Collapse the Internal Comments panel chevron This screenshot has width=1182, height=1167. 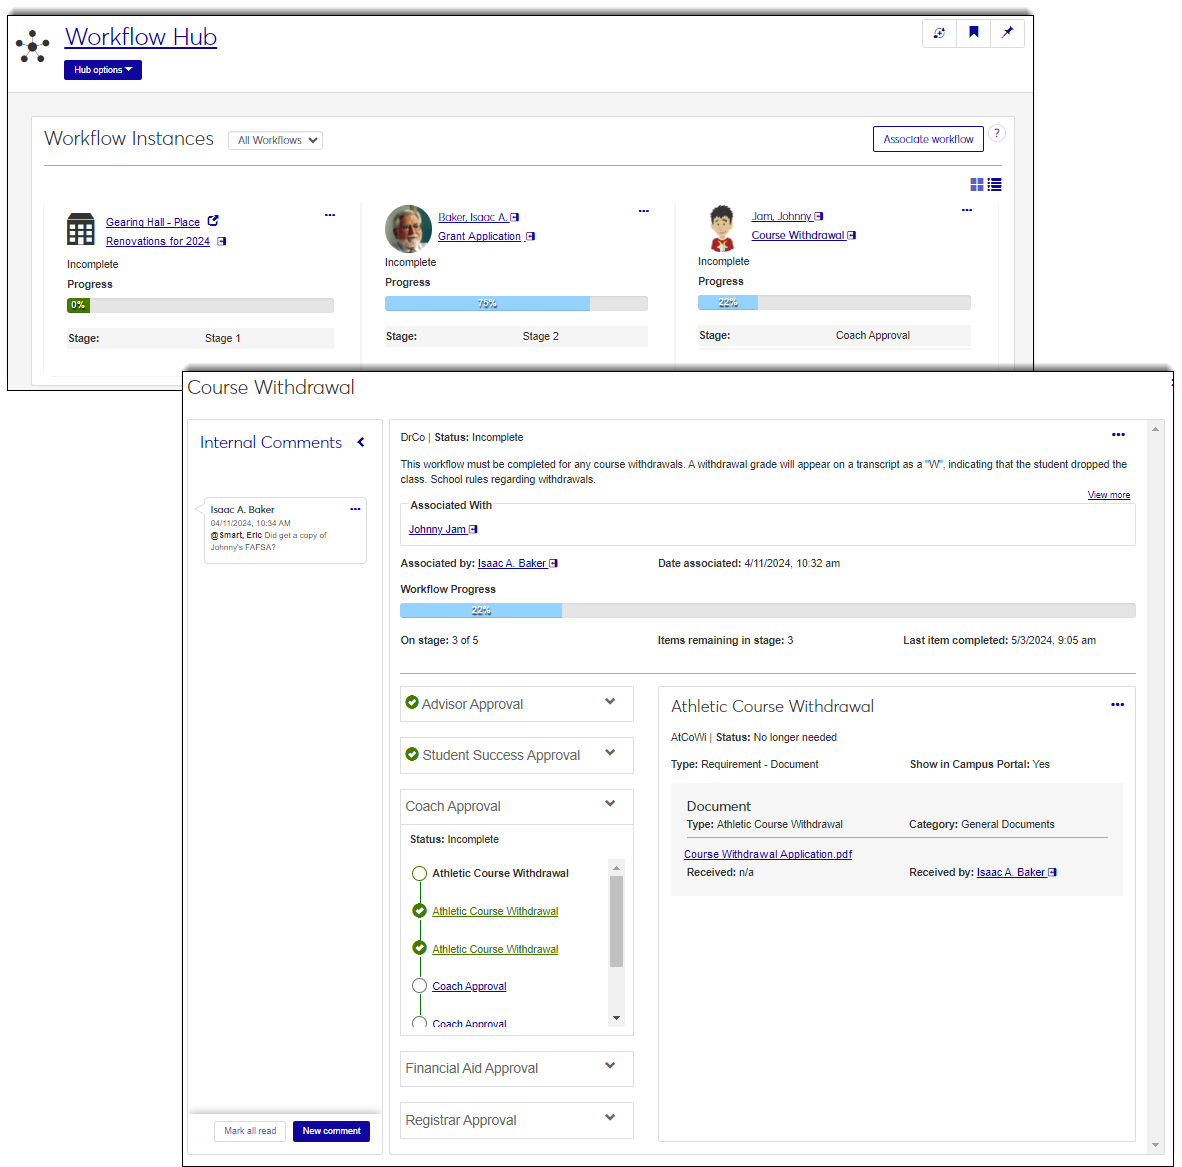361,442
